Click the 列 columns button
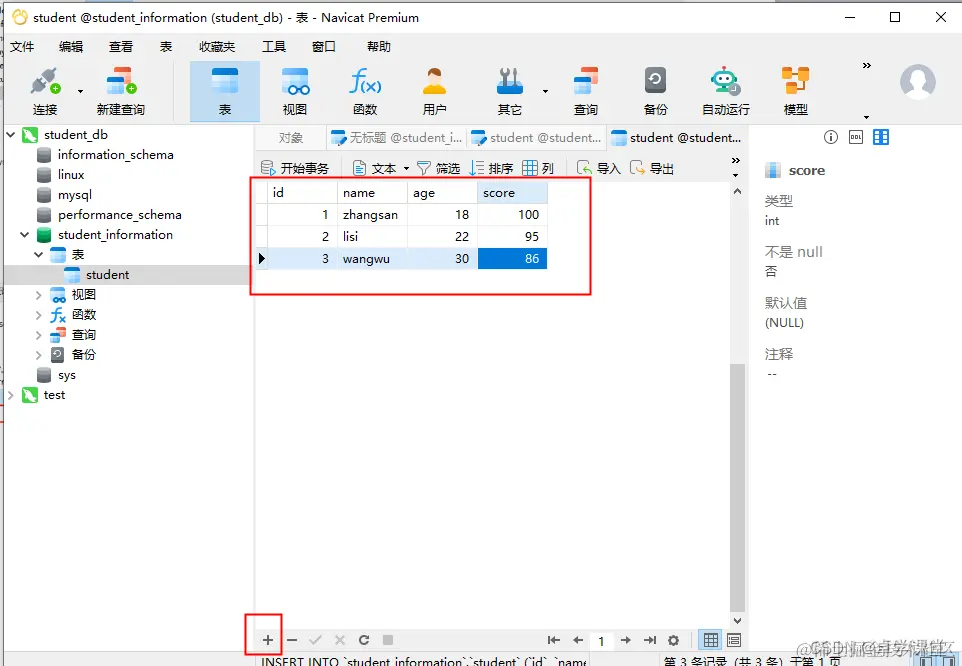 [538, 168]
